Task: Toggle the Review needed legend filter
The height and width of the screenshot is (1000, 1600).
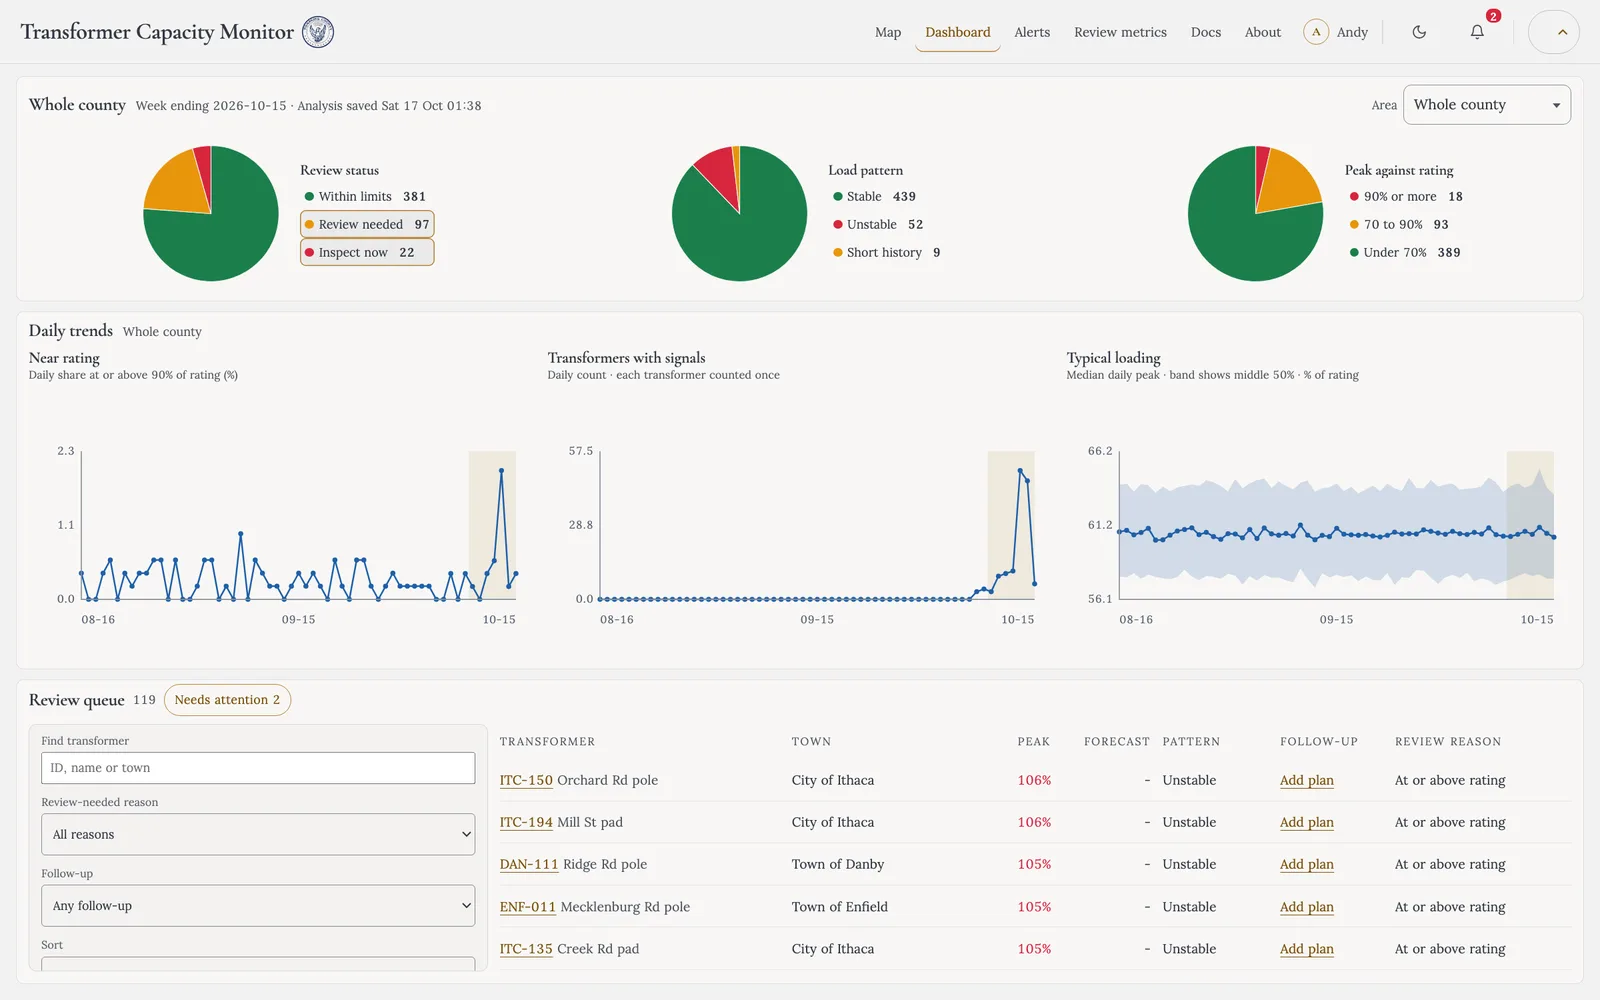Action: pyautogui.click(x=367, y=224)
